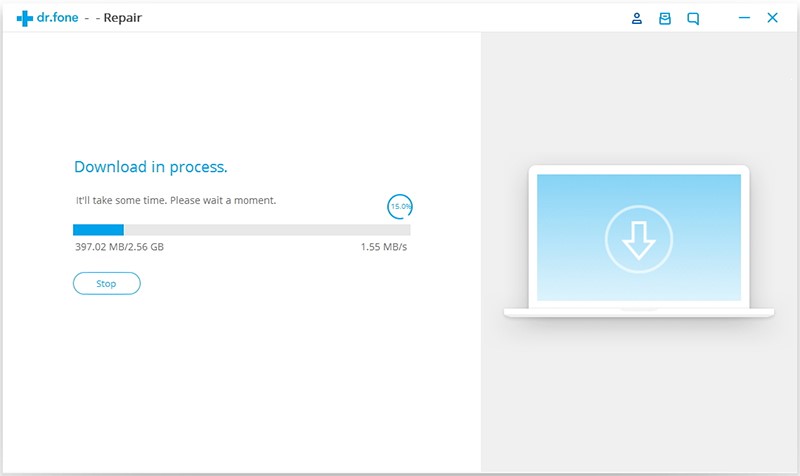Click the '1.55 MB/s' speed readout
Image resolution: width=800 pixels, height=476 pixels.
[x=384, y=247]
